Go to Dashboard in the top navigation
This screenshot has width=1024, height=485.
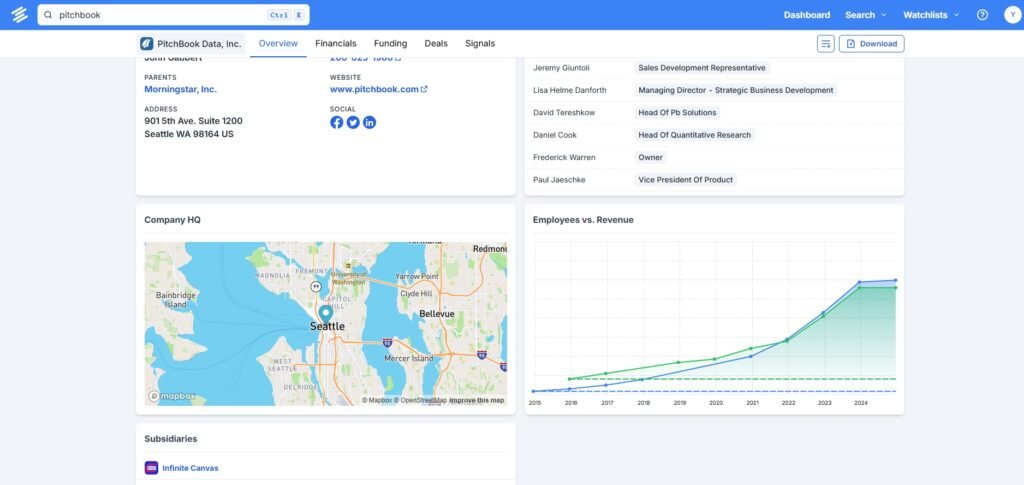click(x=806, y=15)
